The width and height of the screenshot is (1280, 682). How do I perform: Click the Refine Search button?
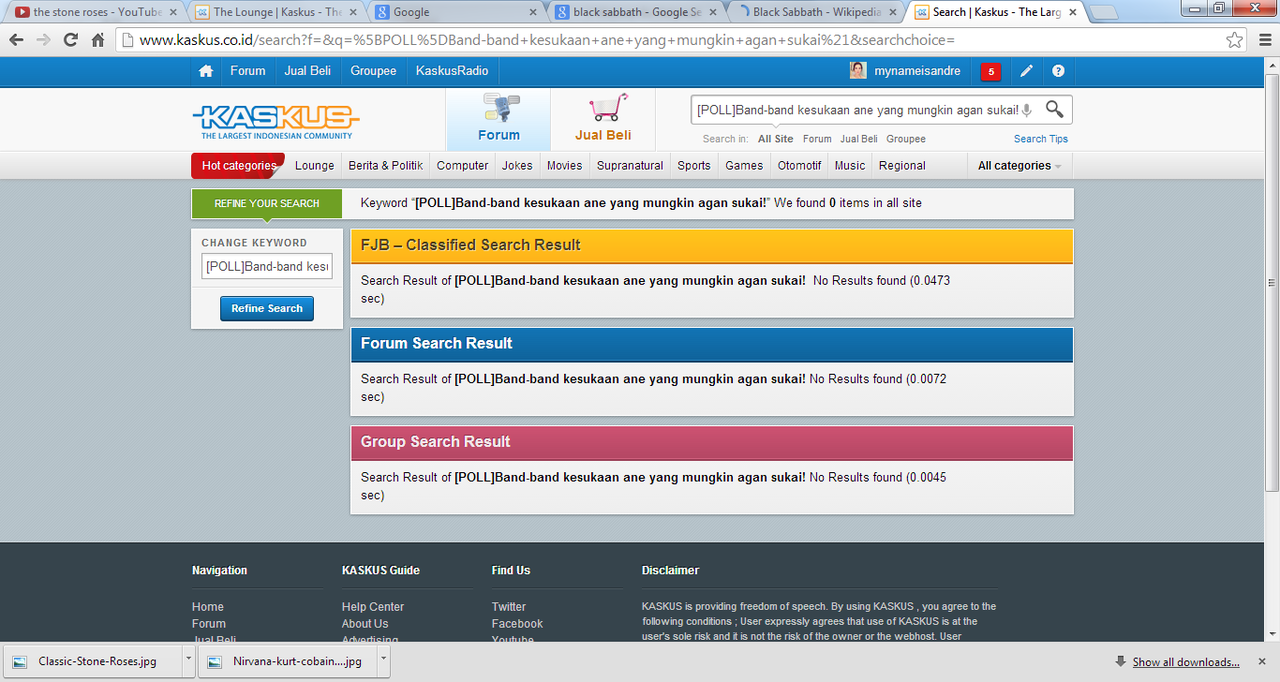[267, 309]
